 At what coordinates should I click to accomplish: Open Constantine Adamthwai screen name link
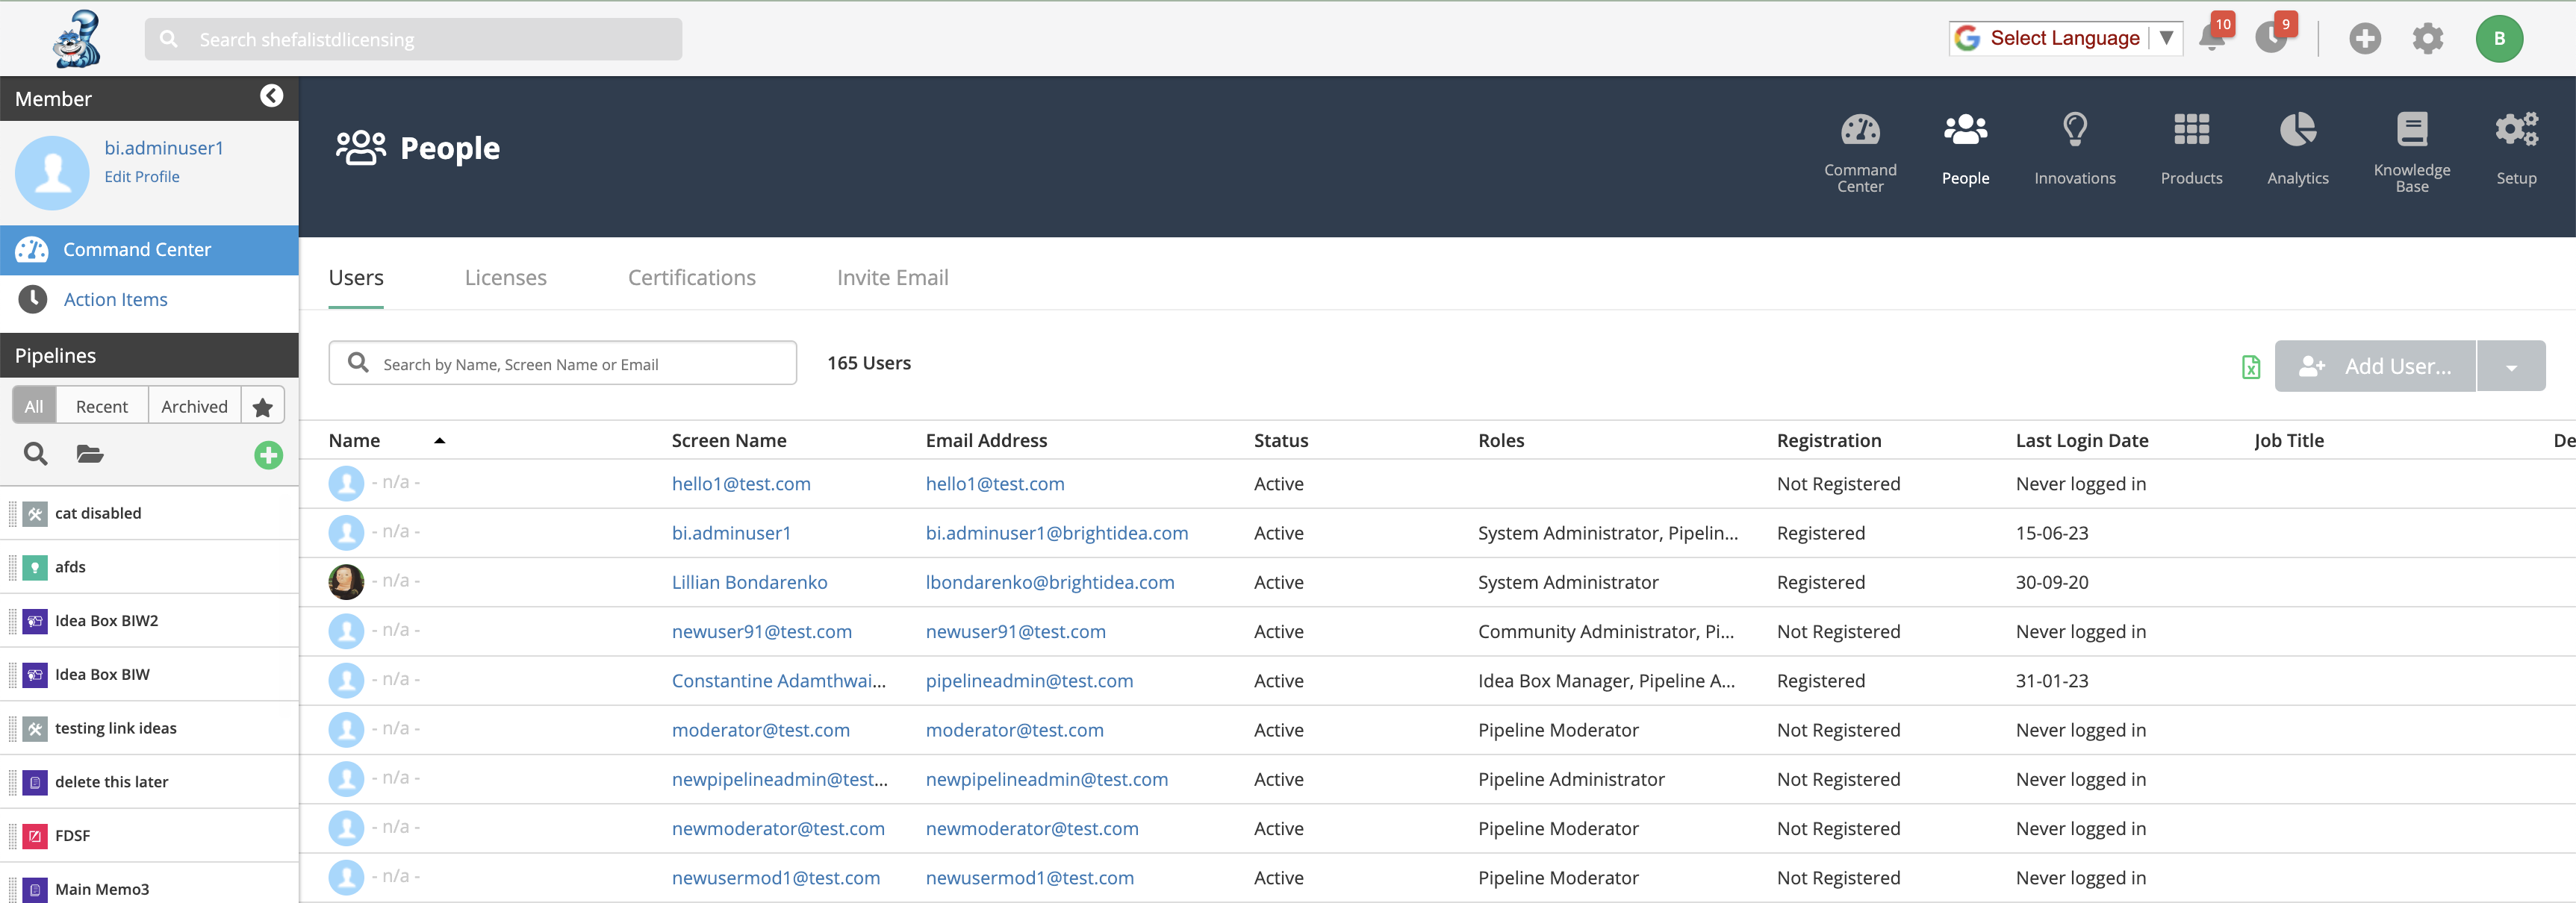click(778, 681)
